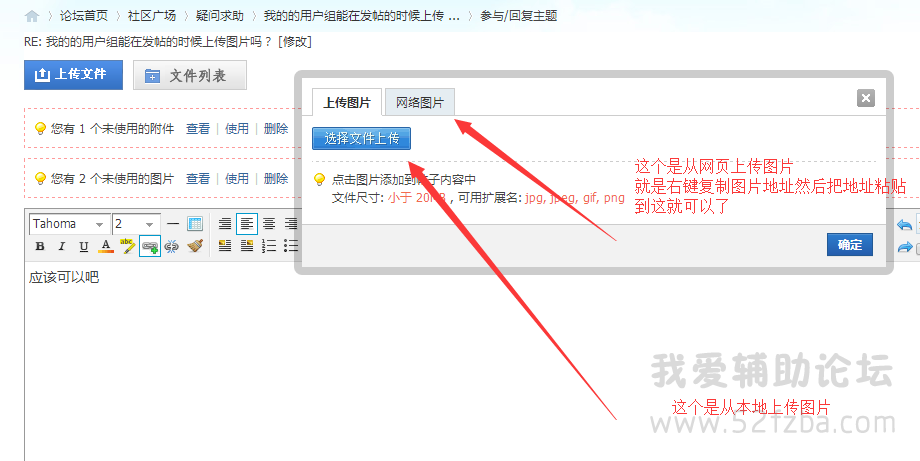Screen dimensions: 920x461
Task: Click the 应该可以吧 text in editor
Action: (x=64, y=277)
